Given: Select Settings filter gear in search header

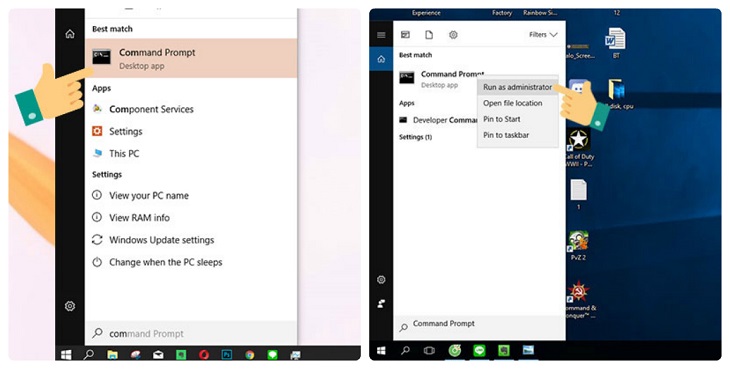Looking at the screenshot, I should pos(453,34).
